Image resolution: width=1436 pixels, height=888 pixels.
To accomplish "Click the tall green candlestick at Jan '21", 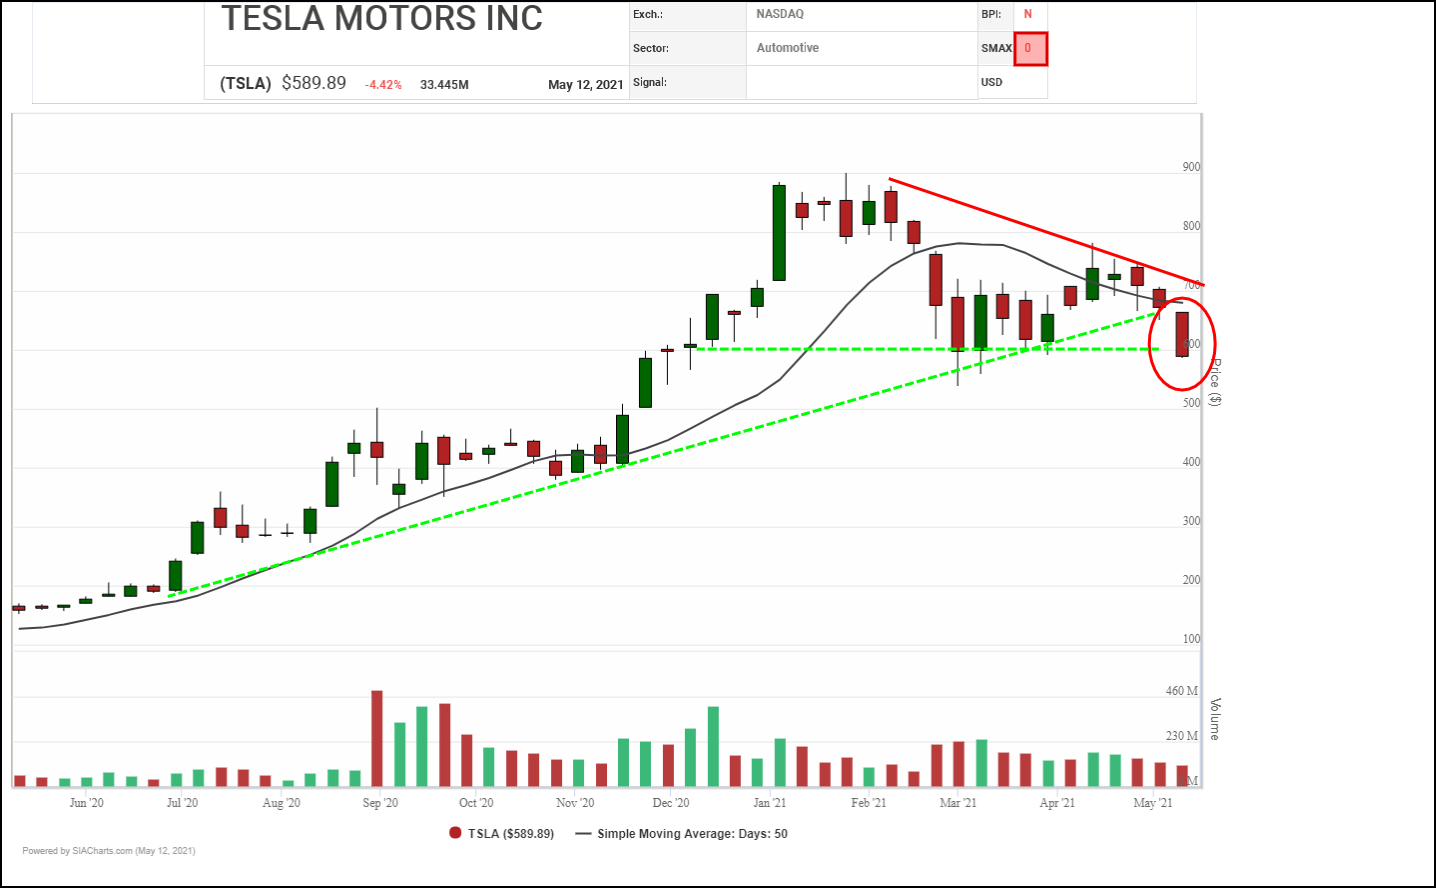I will click(x=779, y=232).
